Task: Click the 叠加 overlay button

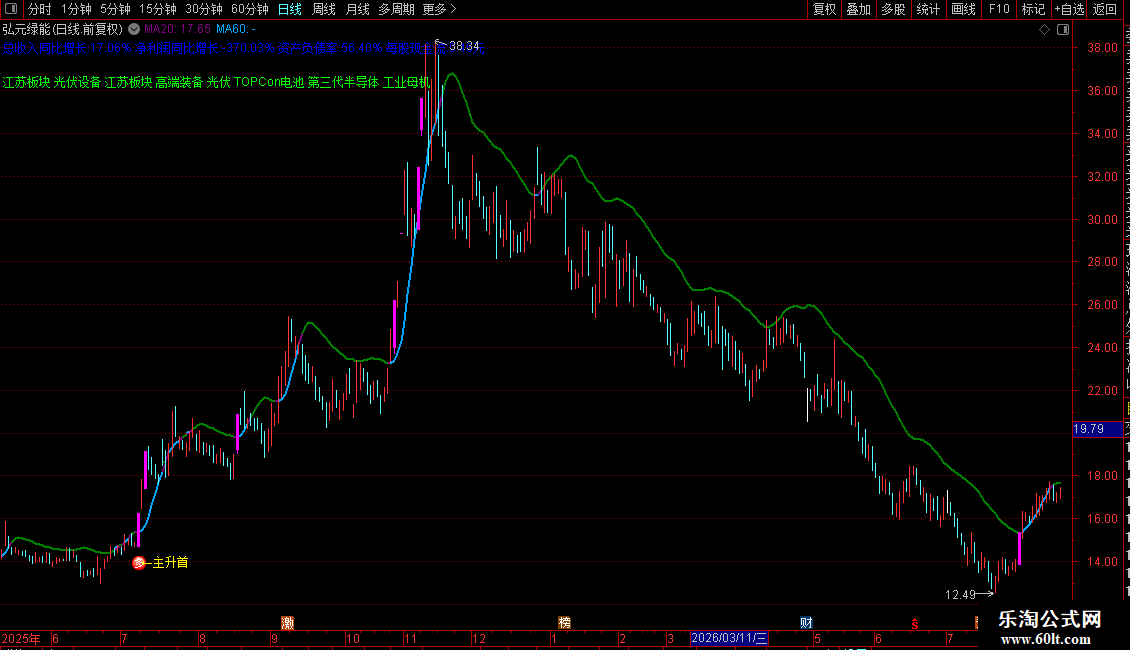Action: pyautogui.click(x=858, y=9)
